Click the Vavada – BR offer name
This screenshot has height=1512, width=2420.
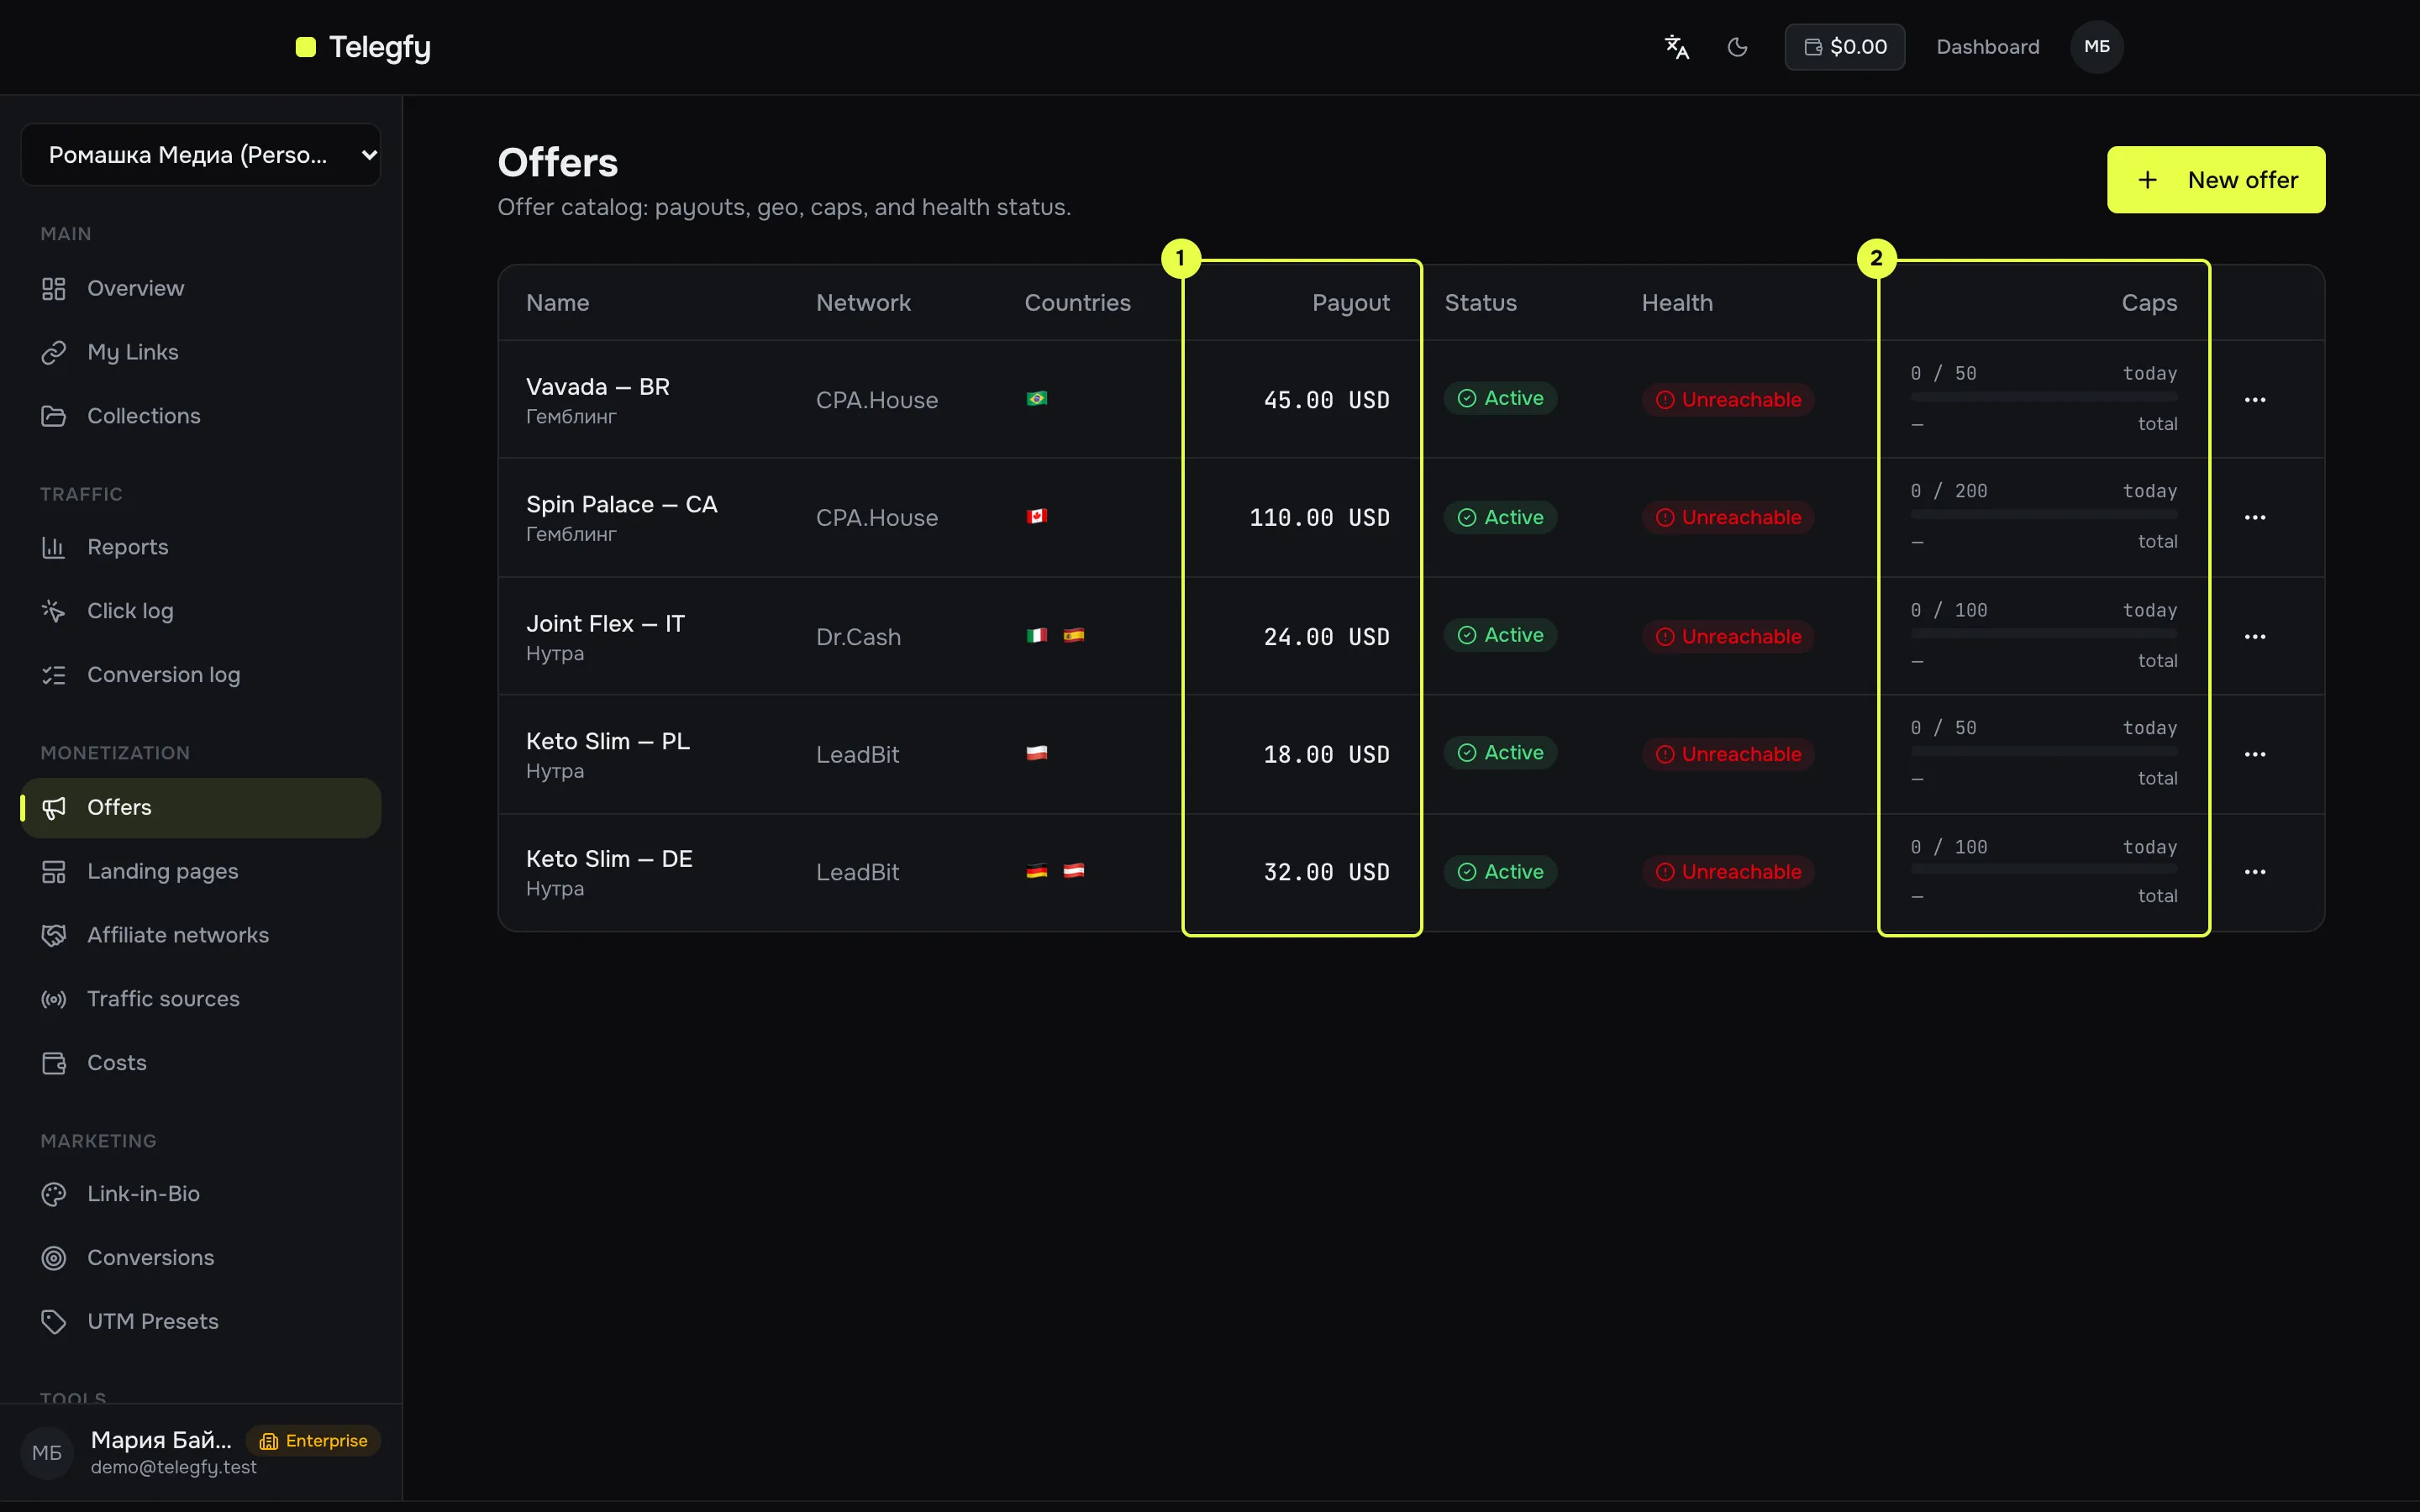(x=598, y=387)
